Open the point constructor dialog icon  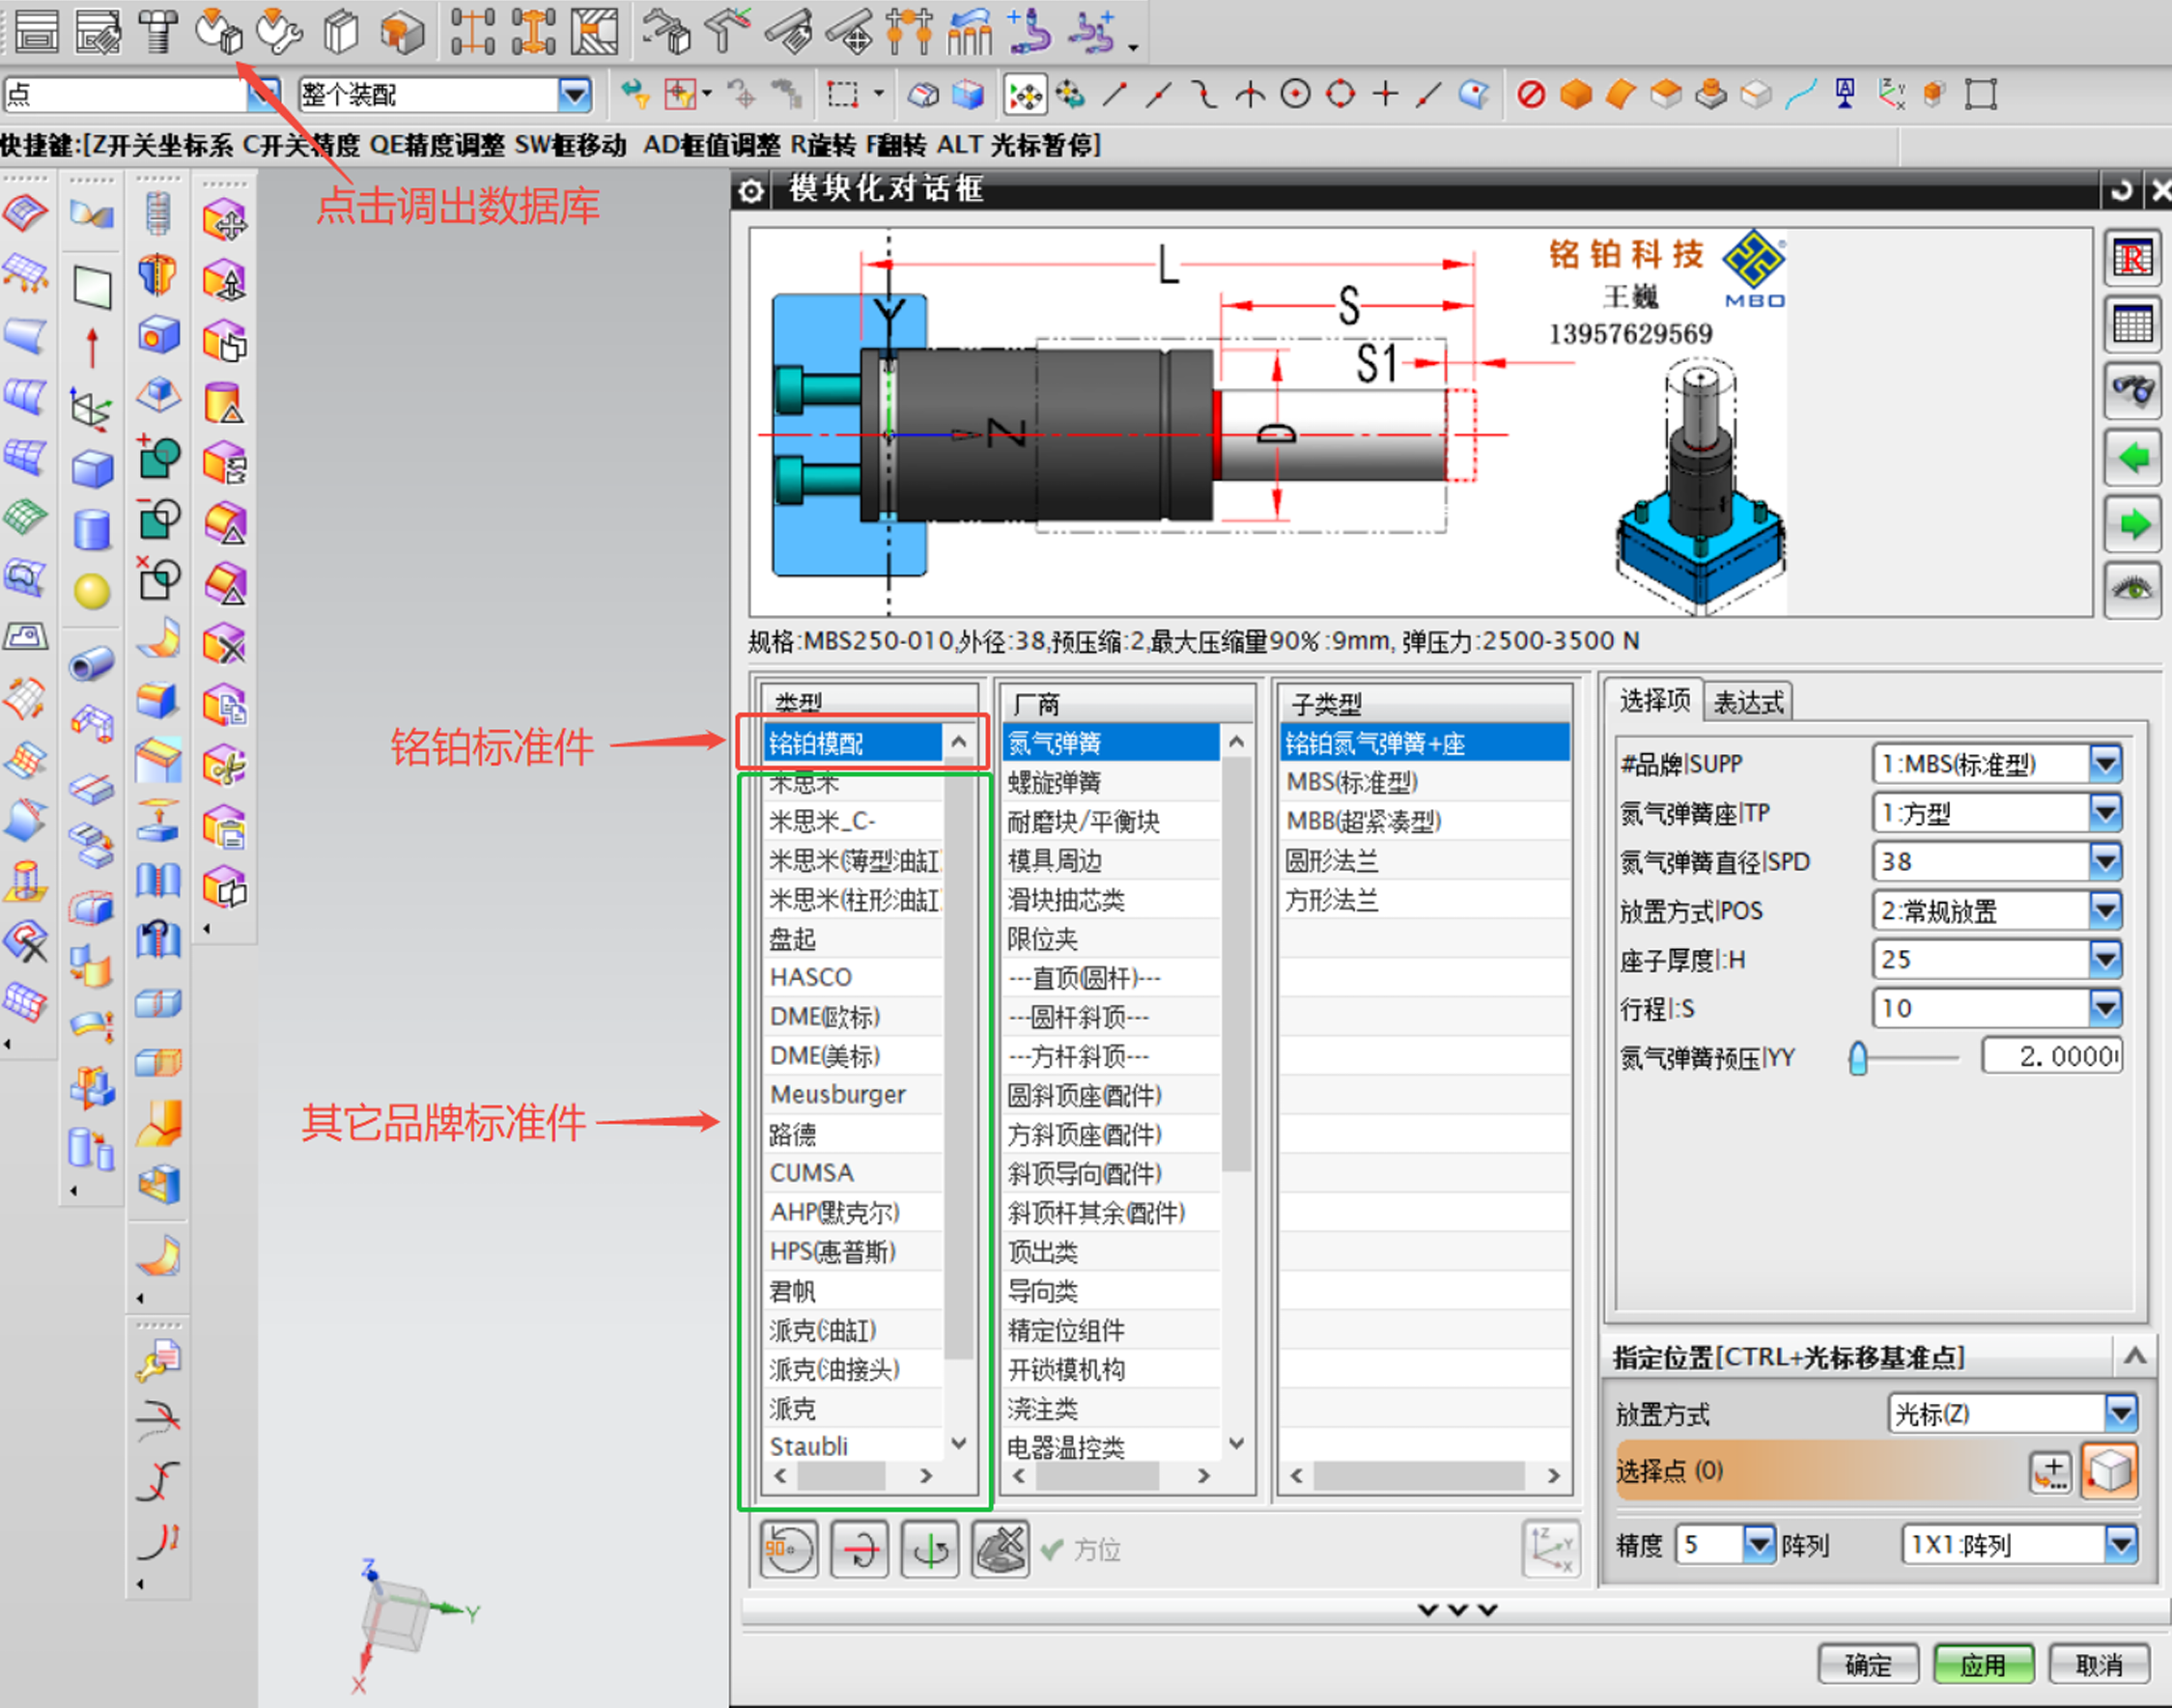click(2051, 1471)
